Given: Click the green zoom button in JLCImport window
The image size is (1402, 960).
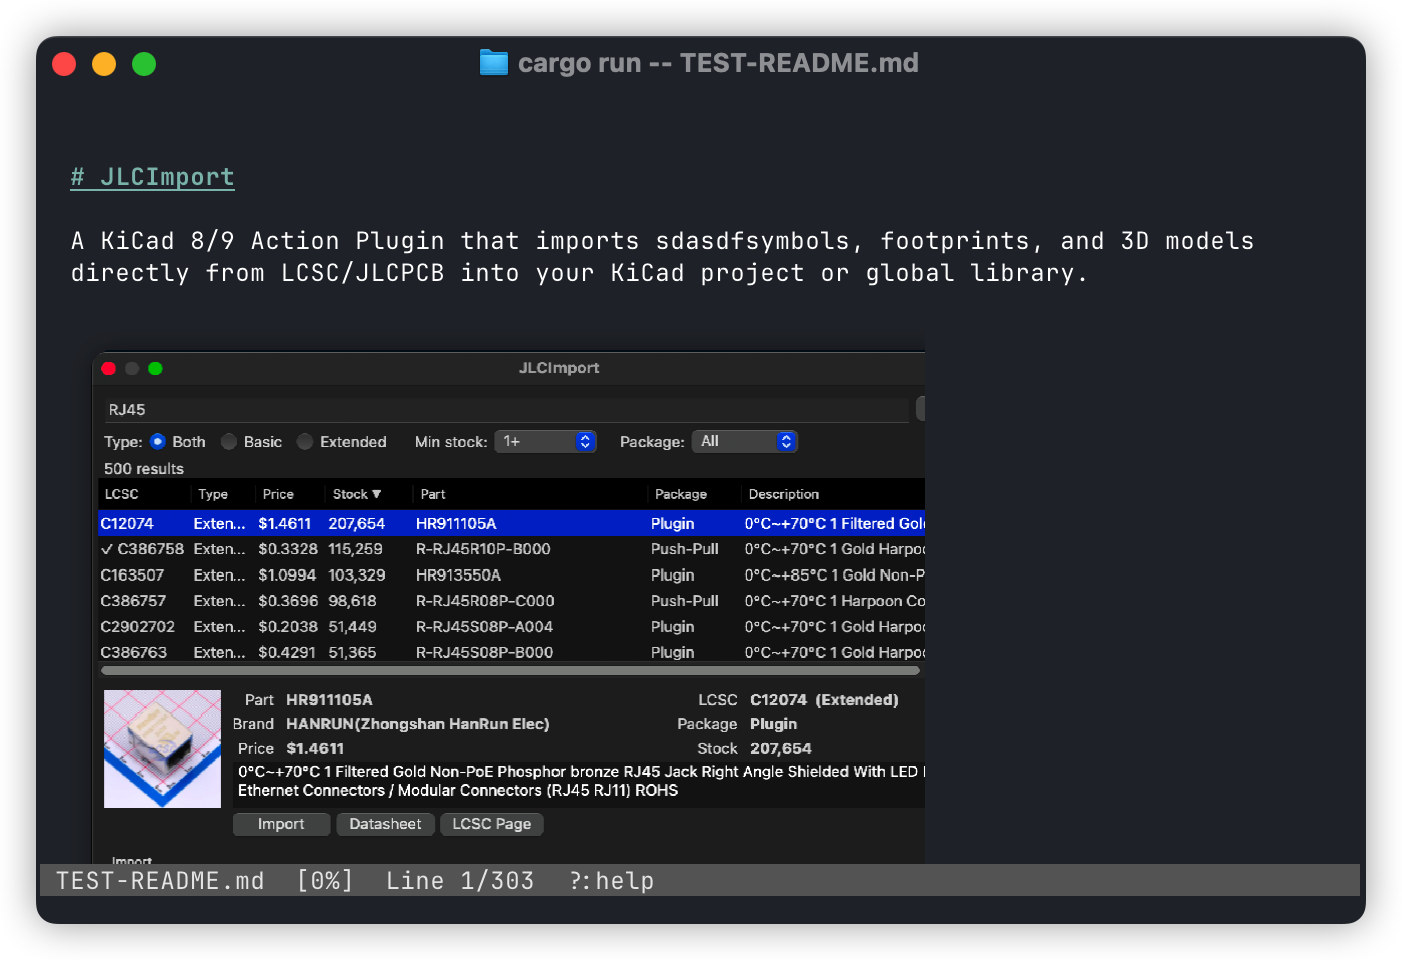Looking at the screenshot, I should pyautogui.click(x=155, y=368).
